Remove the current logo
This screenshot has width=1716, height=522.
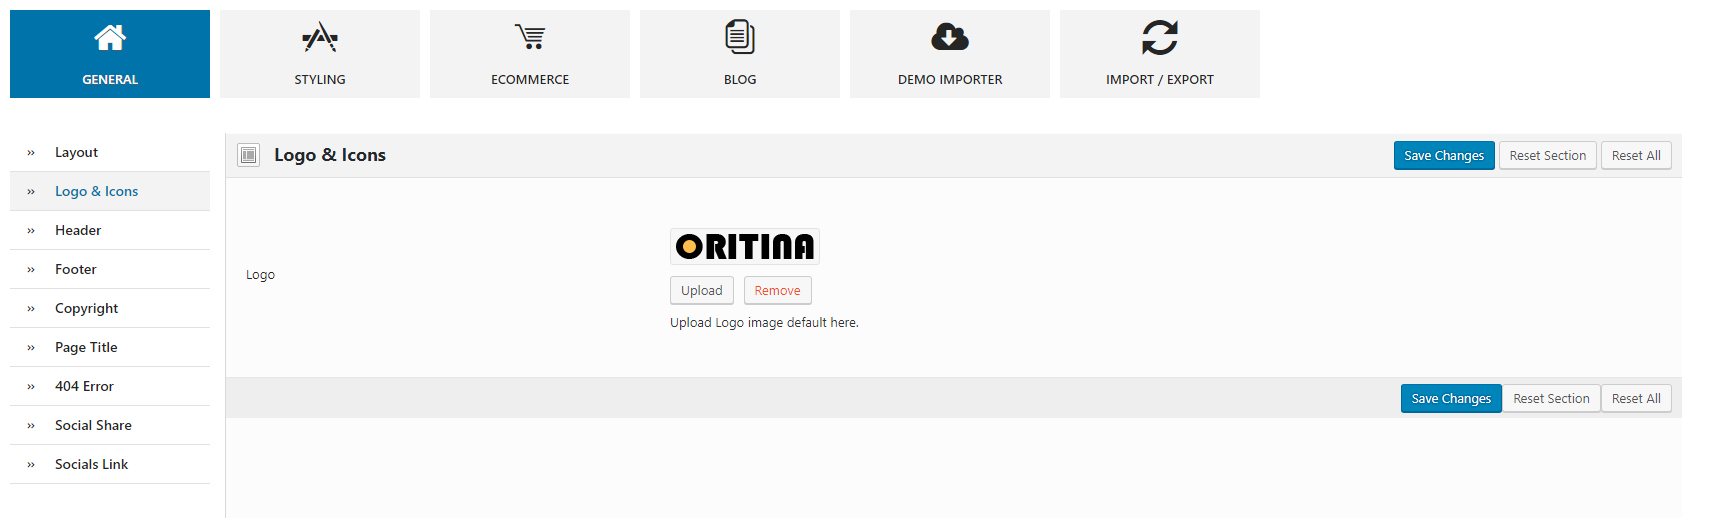tap(778, 290)
